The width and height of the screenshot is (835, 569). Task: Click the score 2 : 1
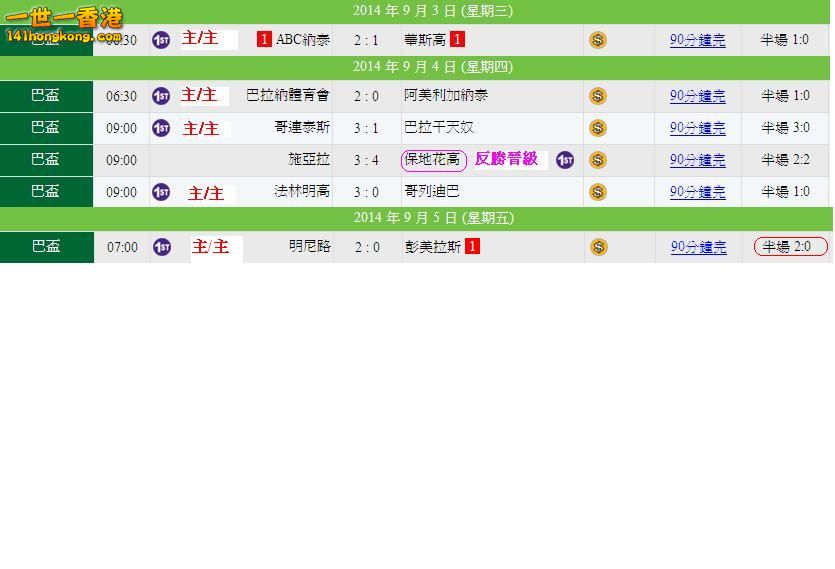coord(366,40)
